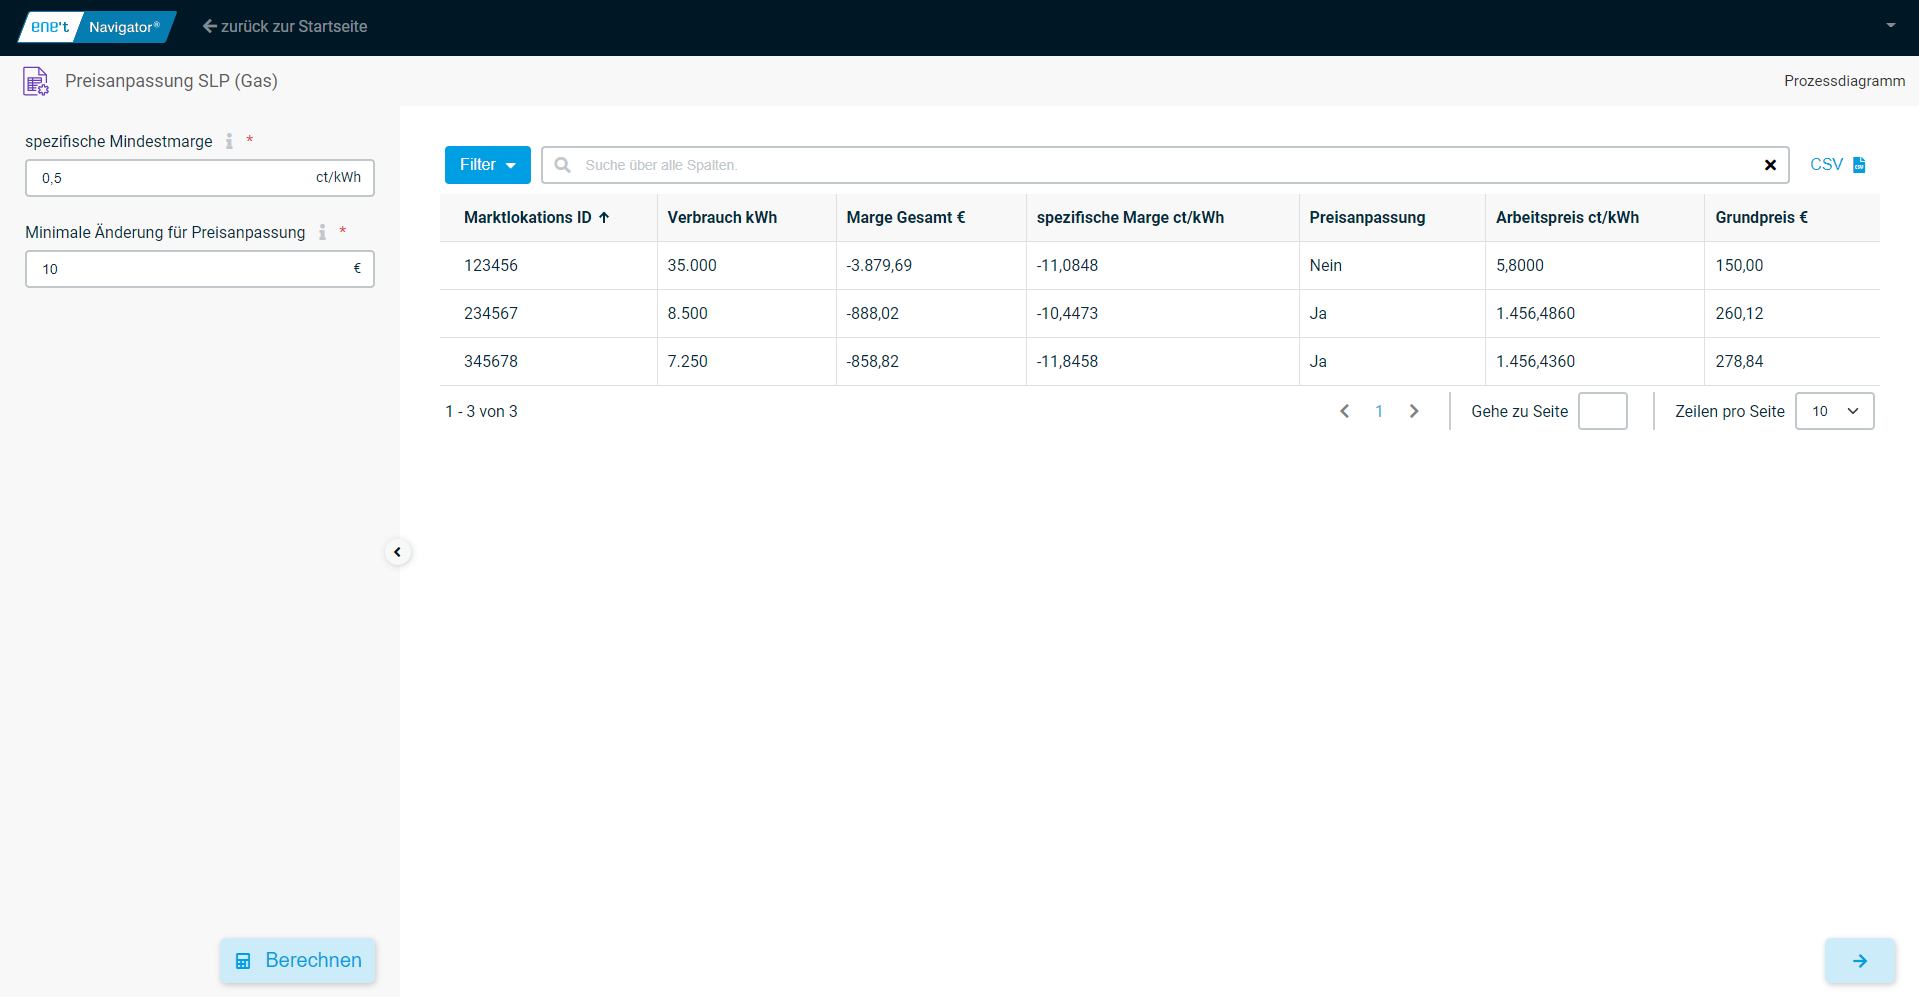1919x997 pixels.
Task: Click the Gehe zu Seite input box
Action: [x=1602, y=411]
